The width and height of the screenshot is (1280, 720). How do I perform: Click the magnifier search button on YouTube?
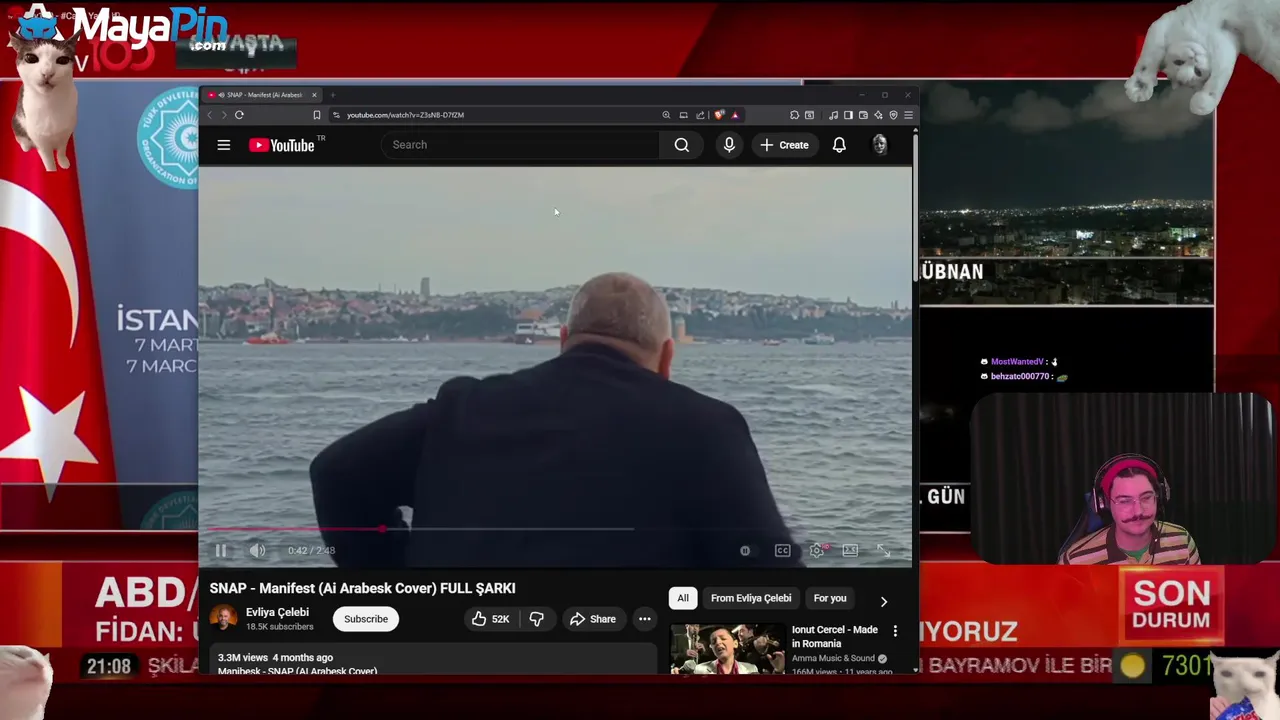681,145
